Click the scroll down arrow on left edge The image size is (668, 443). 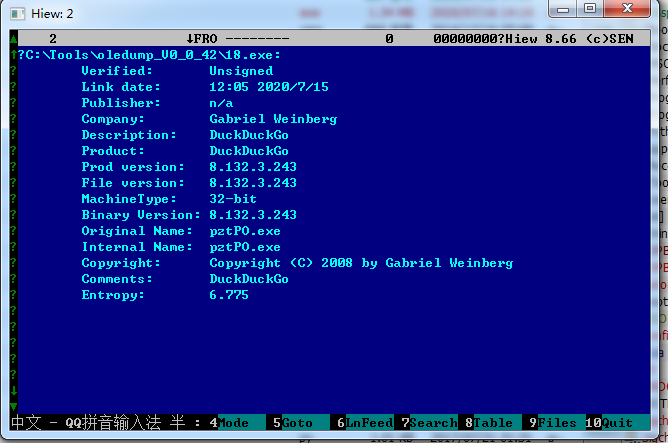tap(14, 406)
